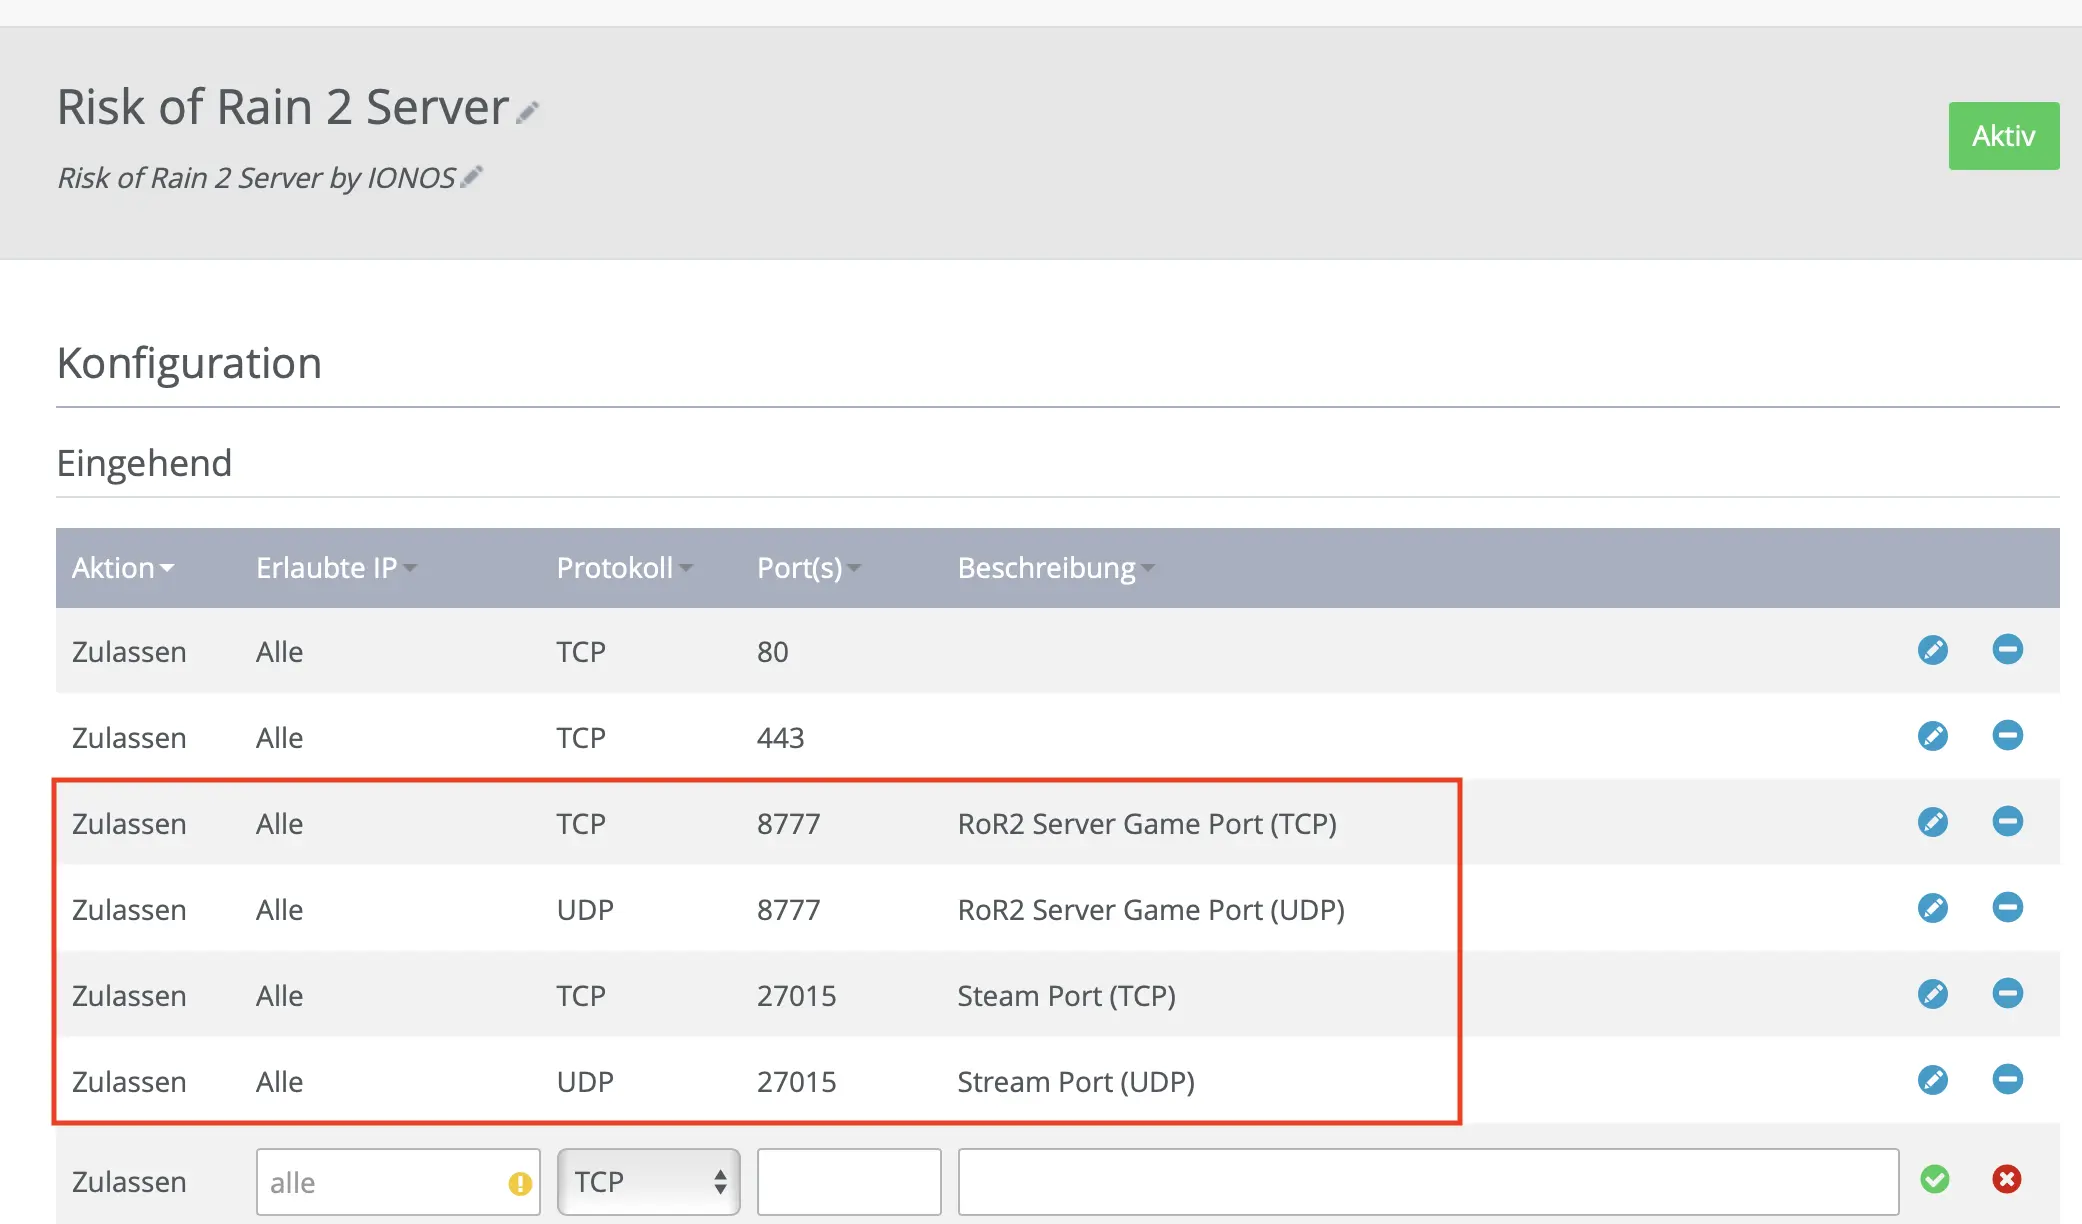Edit the TCP port 443 rule
Image resolution: width=2082 pixels, height=1224 pixels.
click(x=1933, y=736)
